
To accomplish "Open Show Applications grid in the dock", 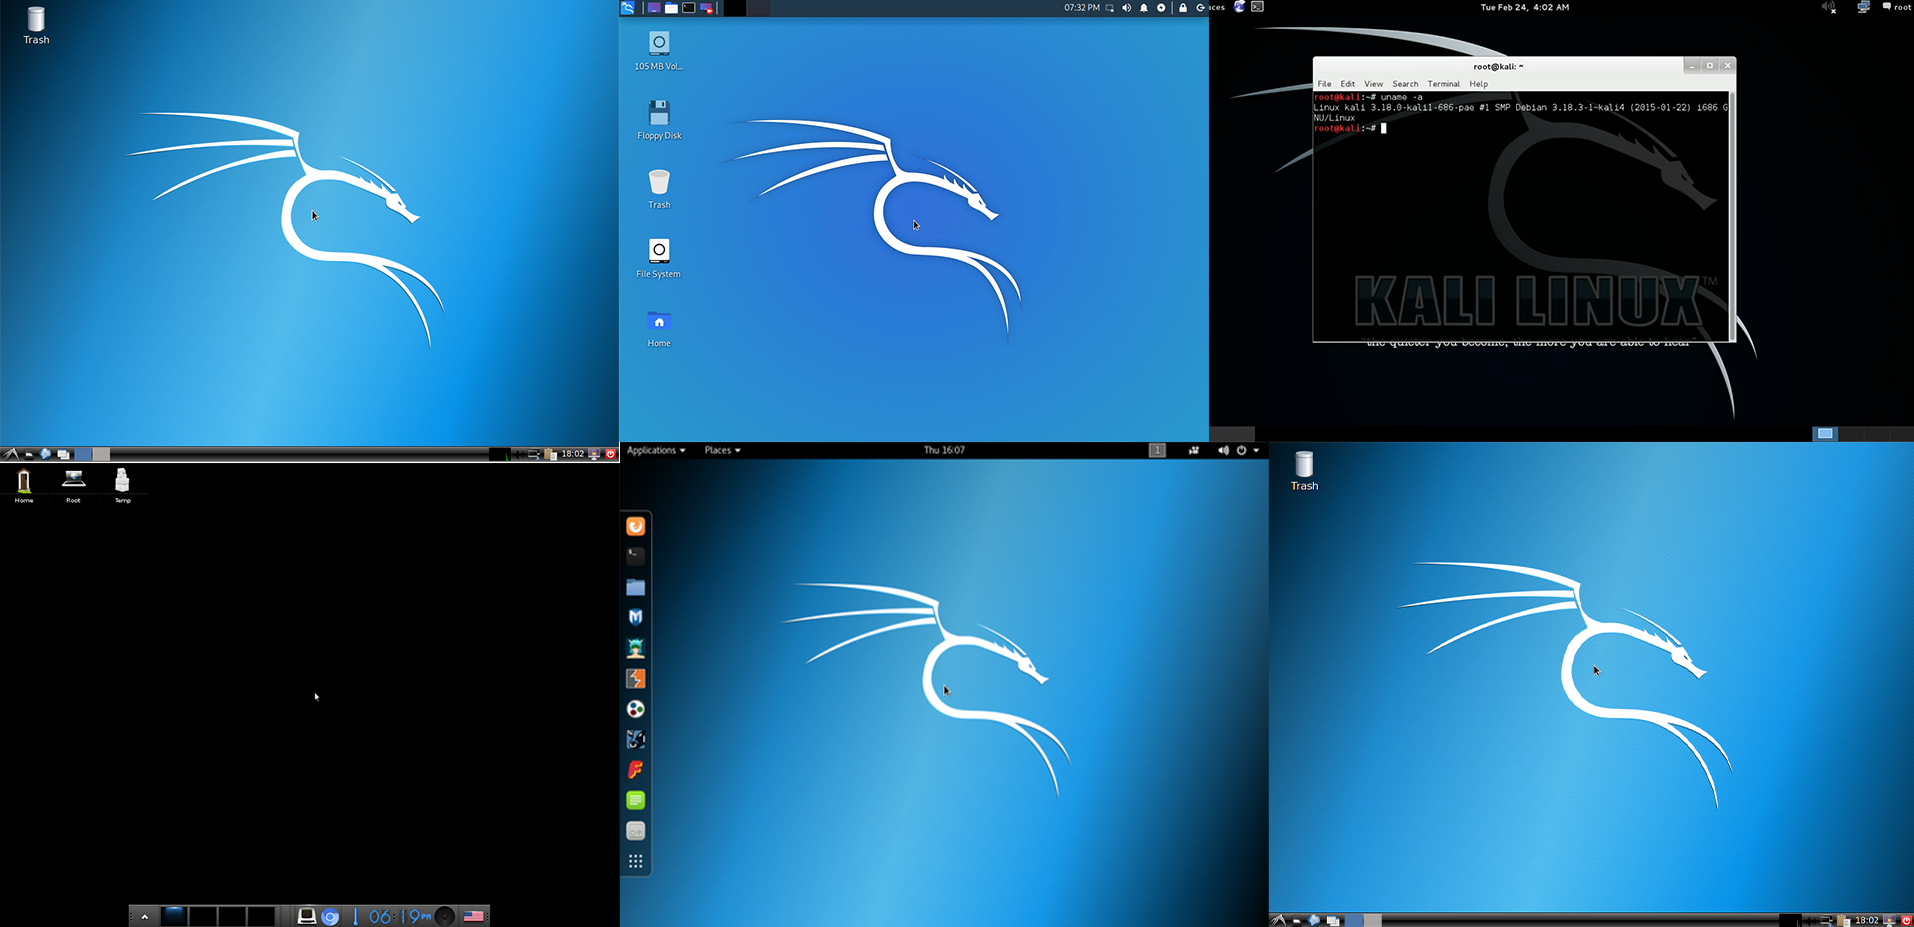I will [636, 861].
